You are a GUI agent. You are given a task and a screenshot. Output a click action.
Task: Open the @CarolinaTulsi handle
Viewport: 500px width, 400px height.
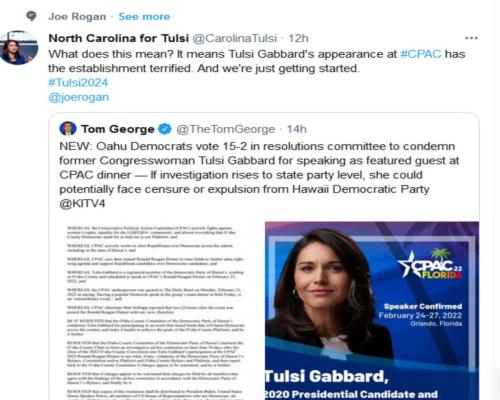click(x=235, y=38)
